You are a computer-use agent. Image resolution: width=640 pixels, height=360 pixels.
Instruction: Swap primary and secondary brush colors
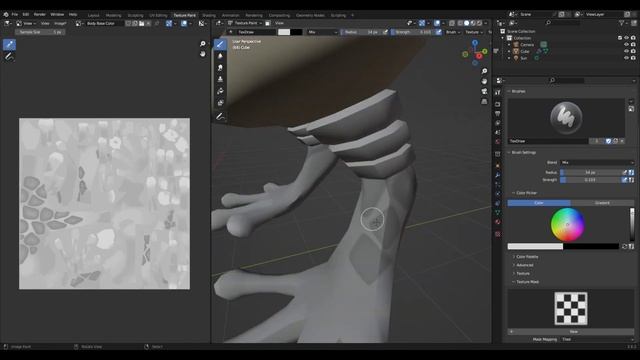[624, 247]
